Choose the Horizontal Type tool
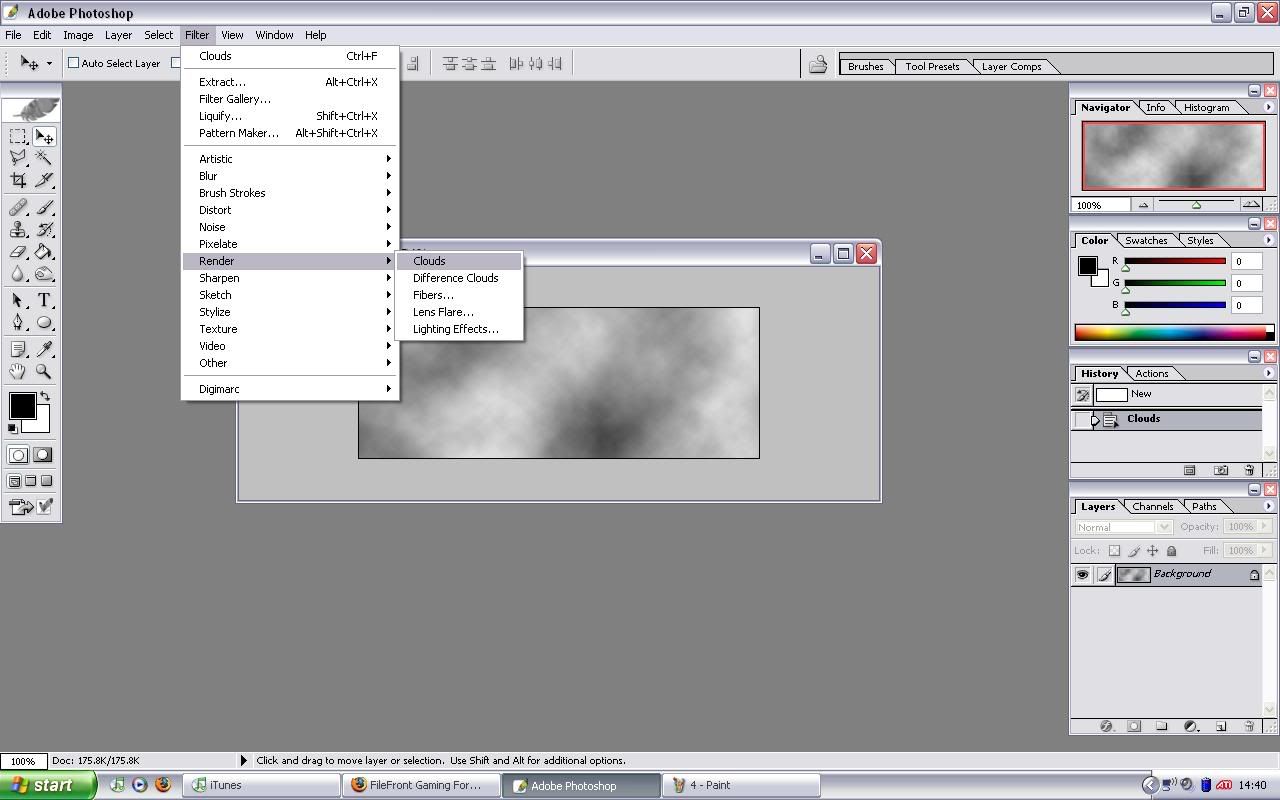 (x=44, y=300)
